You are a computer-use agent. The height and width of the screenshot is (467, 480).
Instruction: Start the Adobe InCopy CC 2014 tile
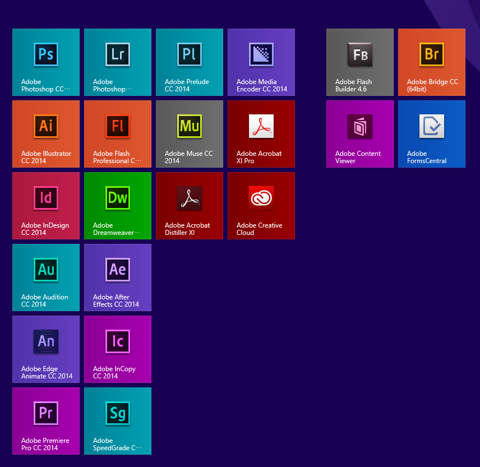118,349
